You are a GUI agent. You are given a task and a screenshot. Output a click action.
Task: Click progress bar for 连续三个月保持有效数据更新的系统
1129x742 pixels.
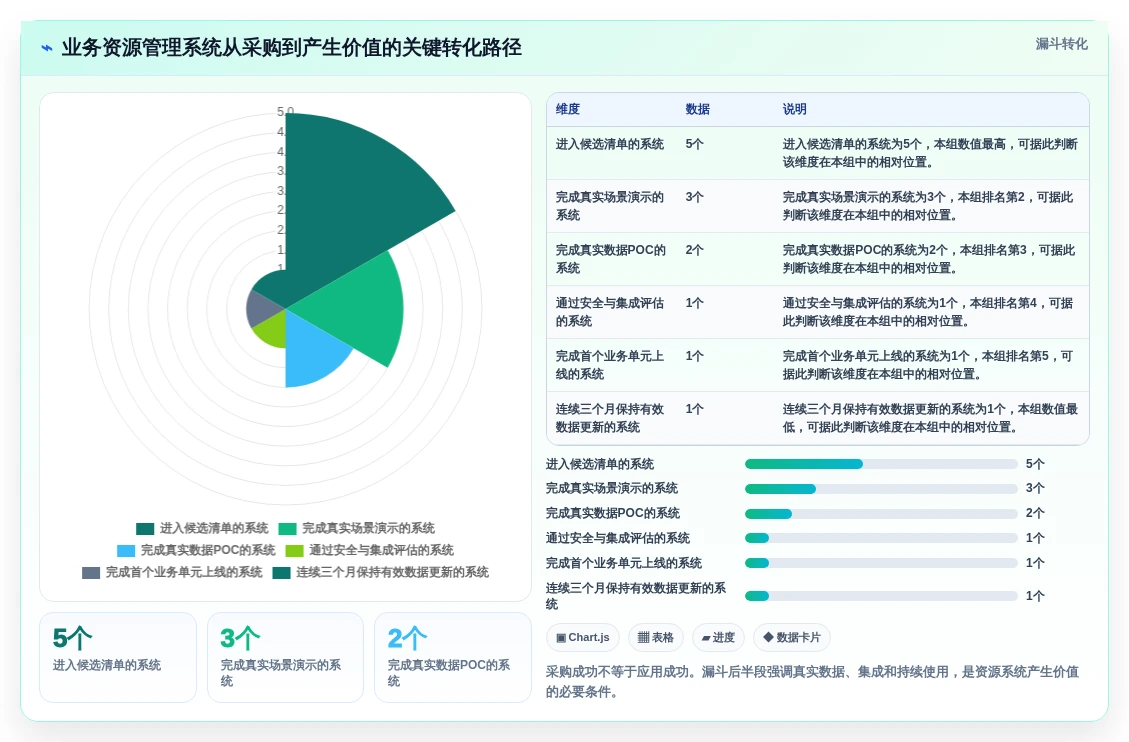[881, 596]
